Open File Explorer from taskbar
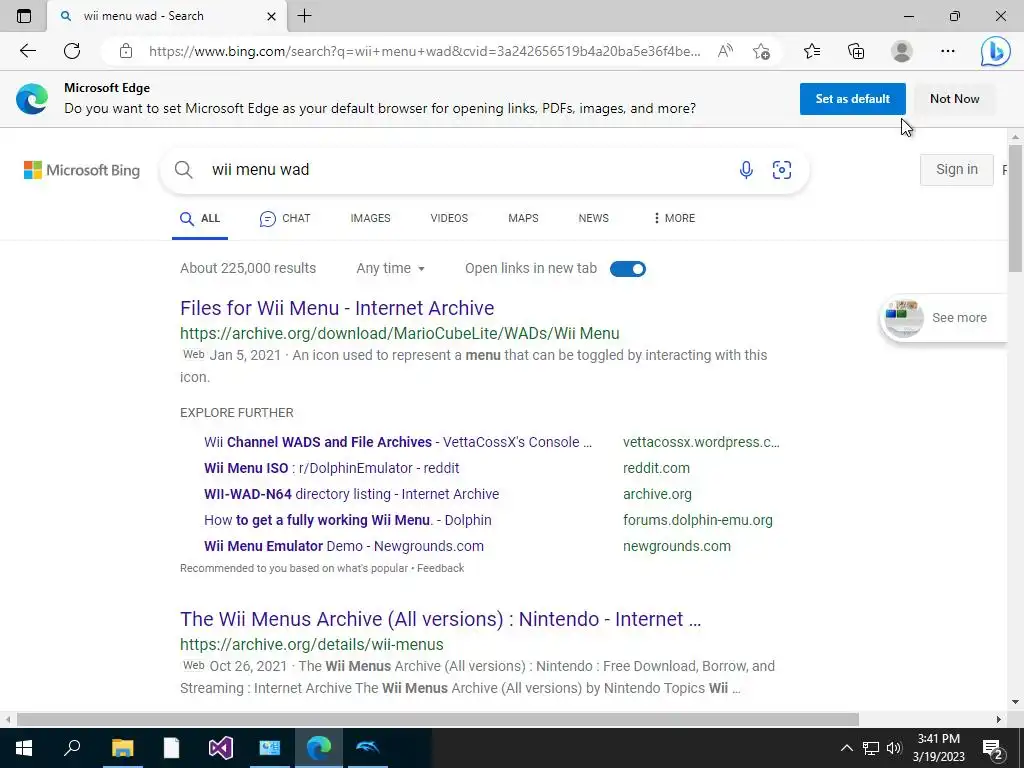 point(122,748)
